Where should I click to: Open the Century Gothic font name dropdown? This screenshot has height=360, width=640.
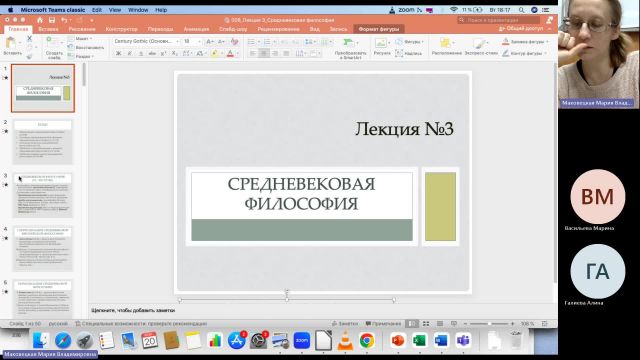click(146, 41)
